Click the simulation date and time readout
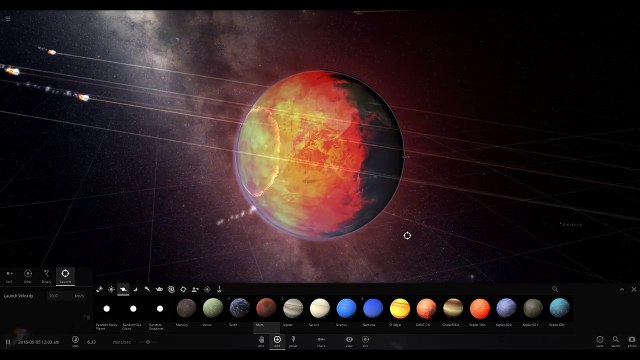This screenshot has width=640, height=360. (x=39, y=342)
